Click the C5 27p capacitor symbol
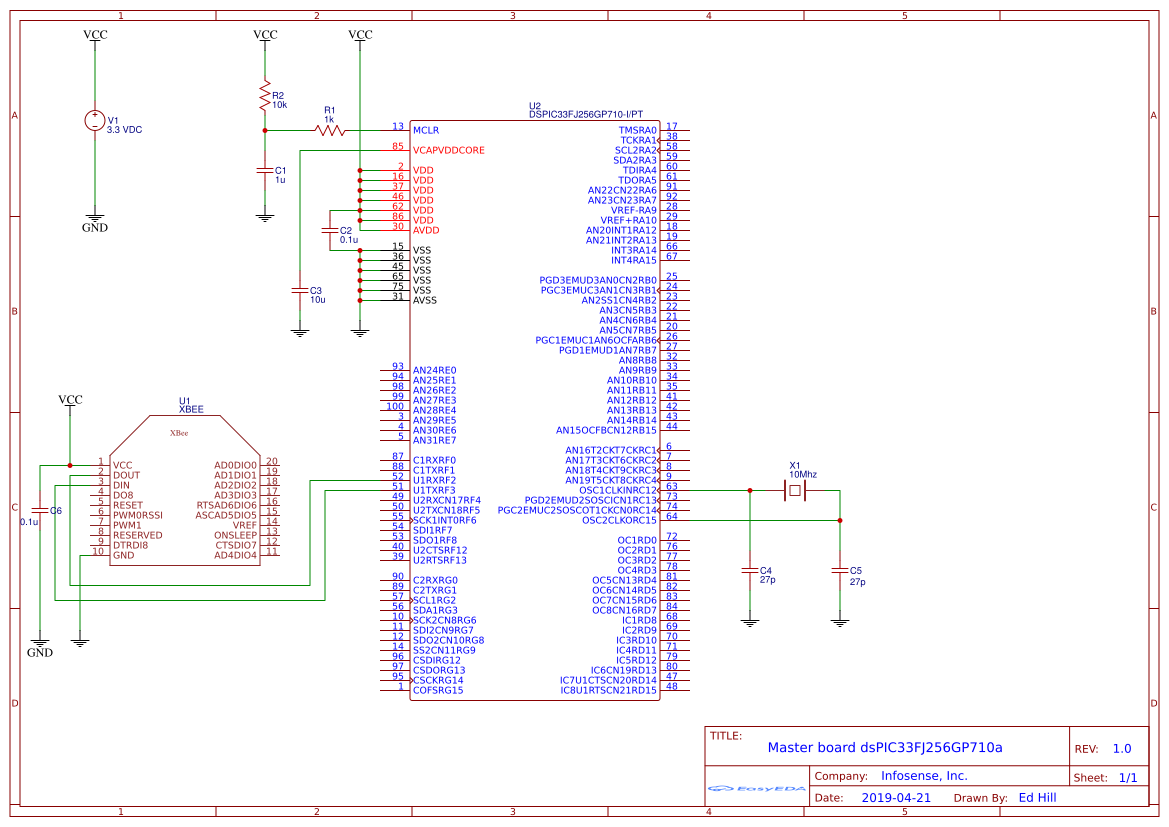This screenshot has height=827, width=1169. coord(840,572)
